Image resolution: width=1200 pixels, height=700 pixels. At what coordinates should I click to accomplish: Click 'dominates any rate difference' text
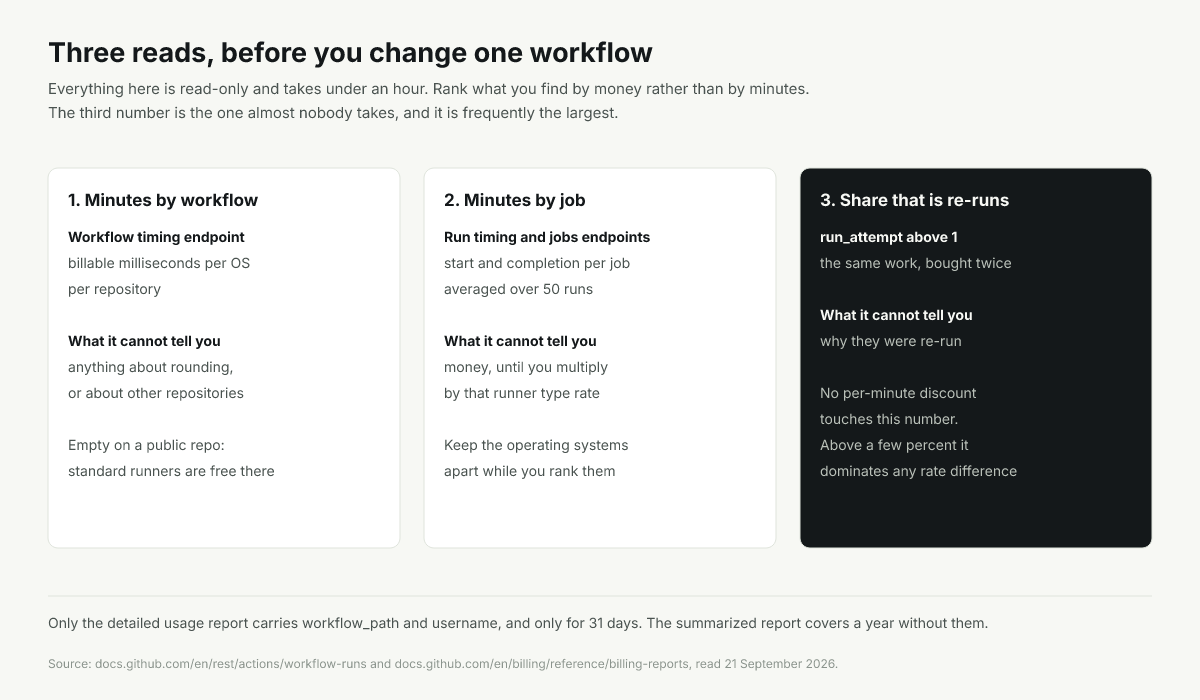tap(918, 471)
